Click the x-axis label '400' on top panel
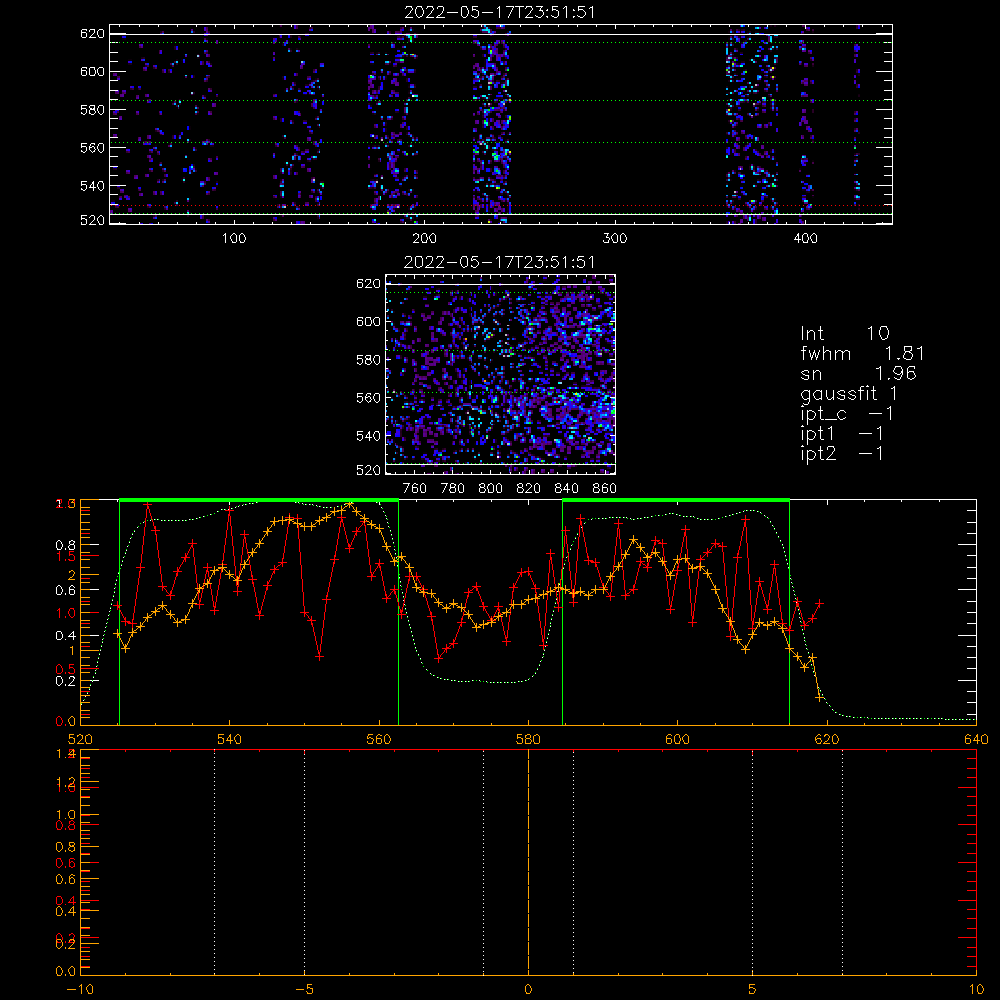Image resolution: width=1000 pixels, height=1000 pixels. 805,239
